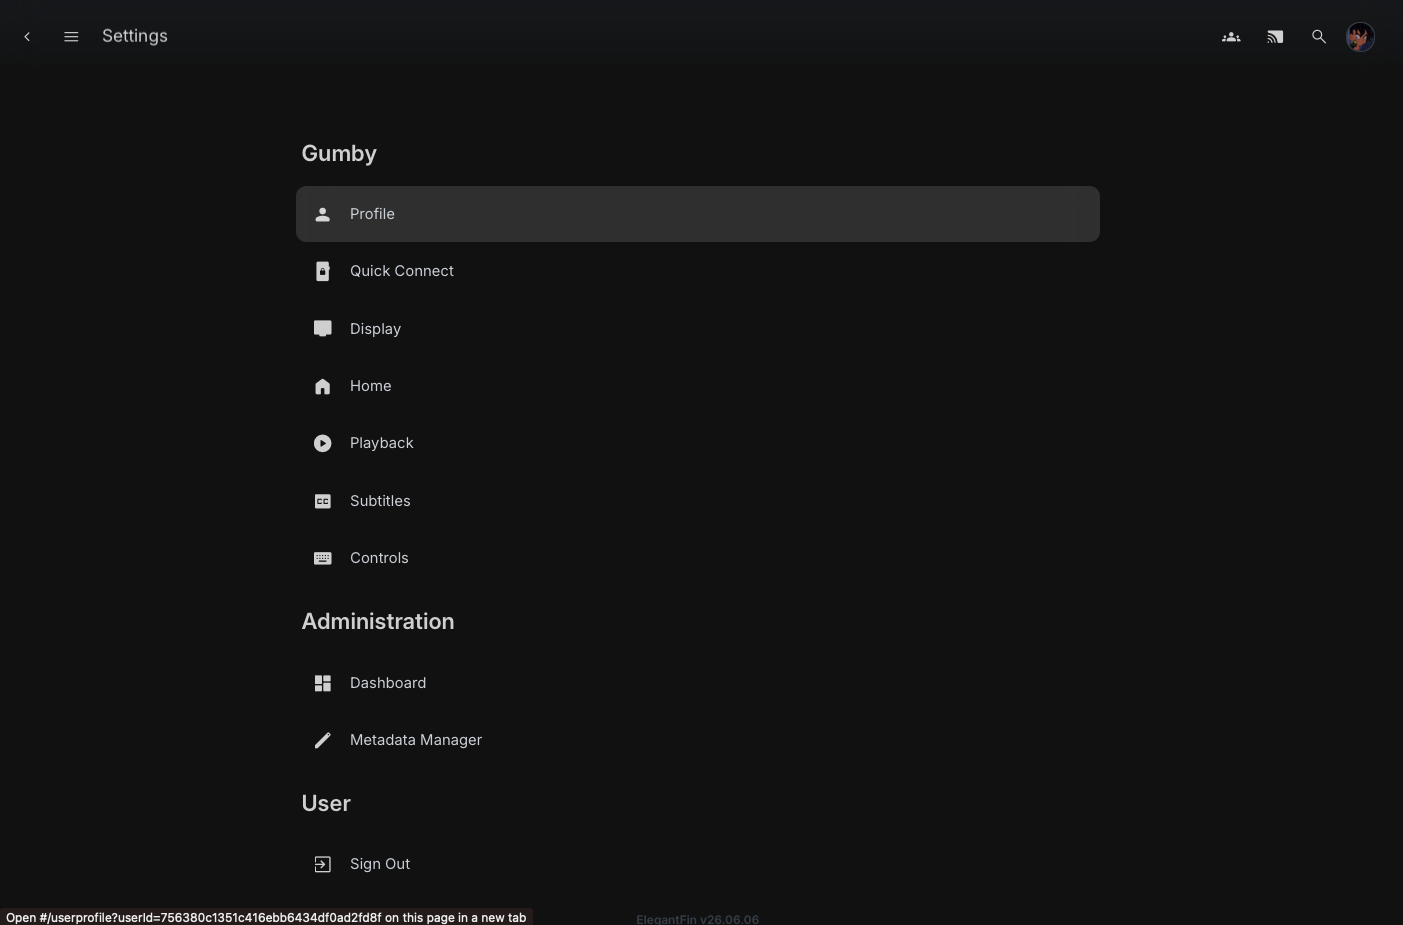This screenshot has width=1403, height=925.
Task: Open search with the magnifier icon
Action: (x=1319, y=37)
